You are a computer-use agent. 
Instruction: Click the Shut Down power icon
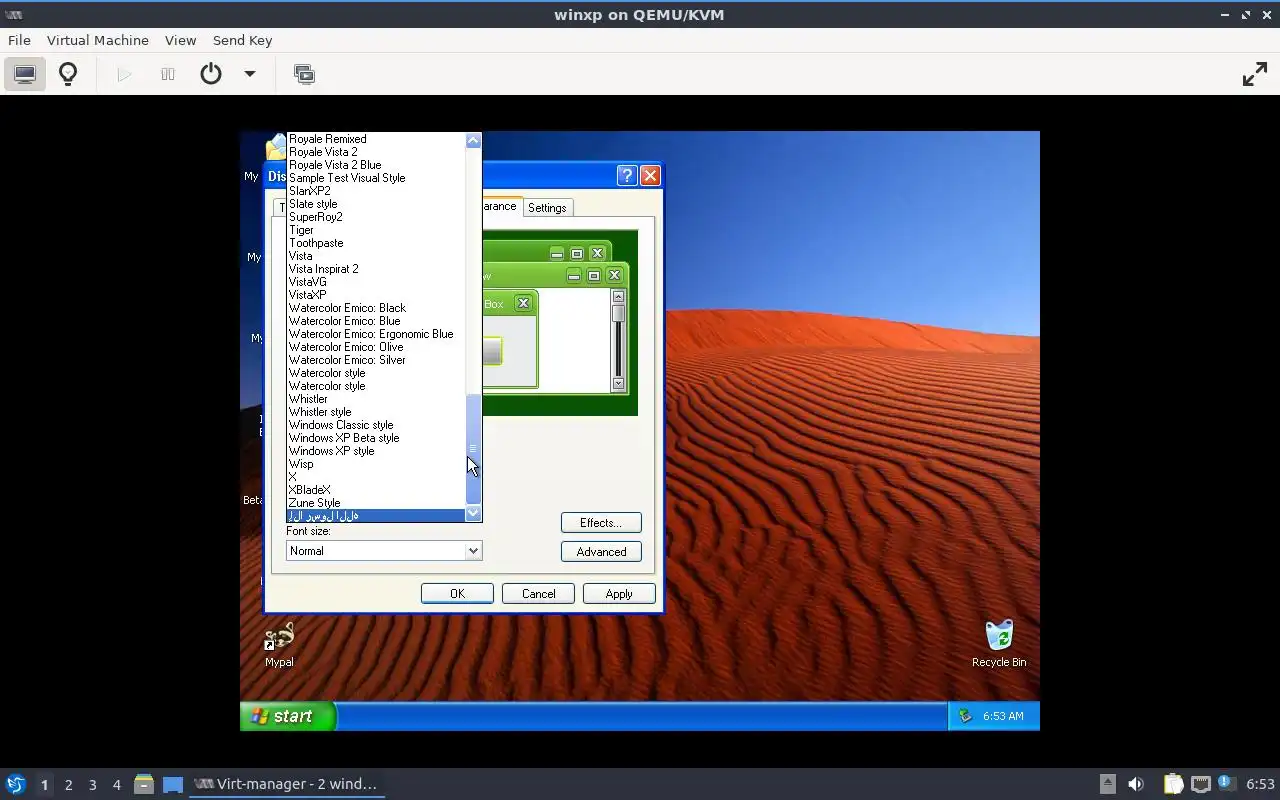(x=211, y=74)
